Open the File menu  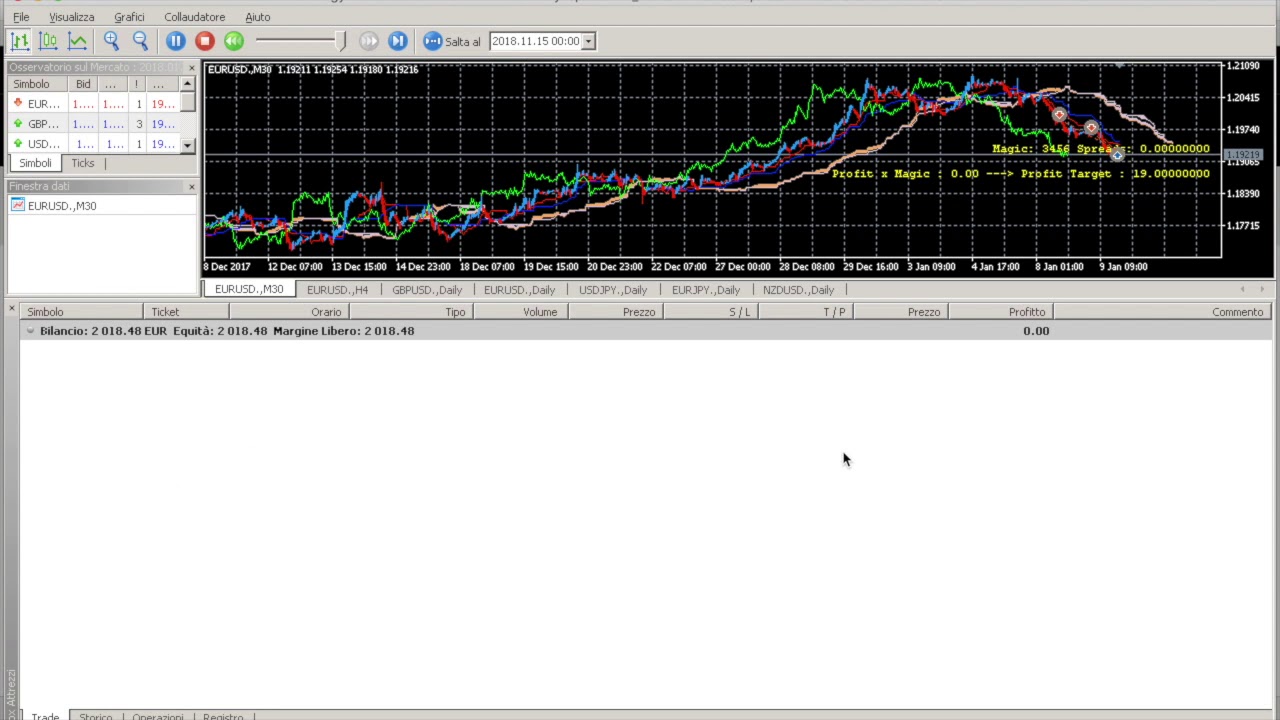[21, 17]
